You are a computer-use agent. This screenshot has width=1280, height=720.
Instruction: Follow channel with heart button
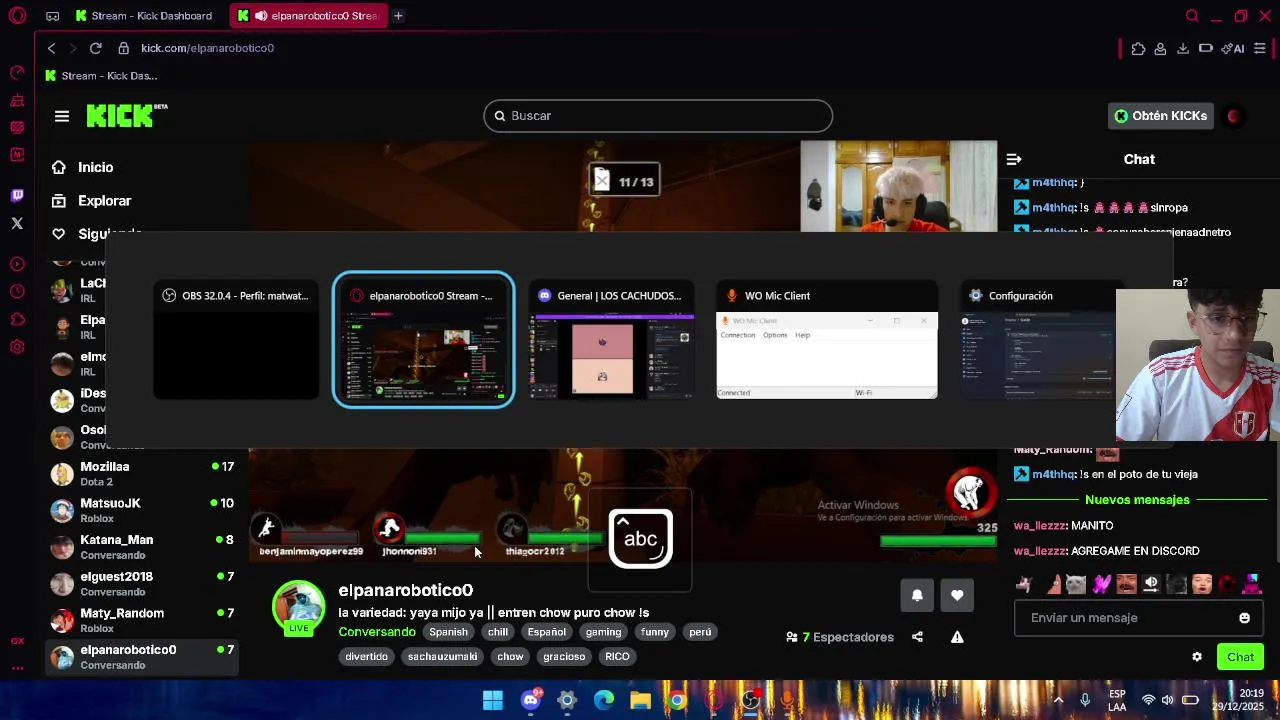point(957,595)
